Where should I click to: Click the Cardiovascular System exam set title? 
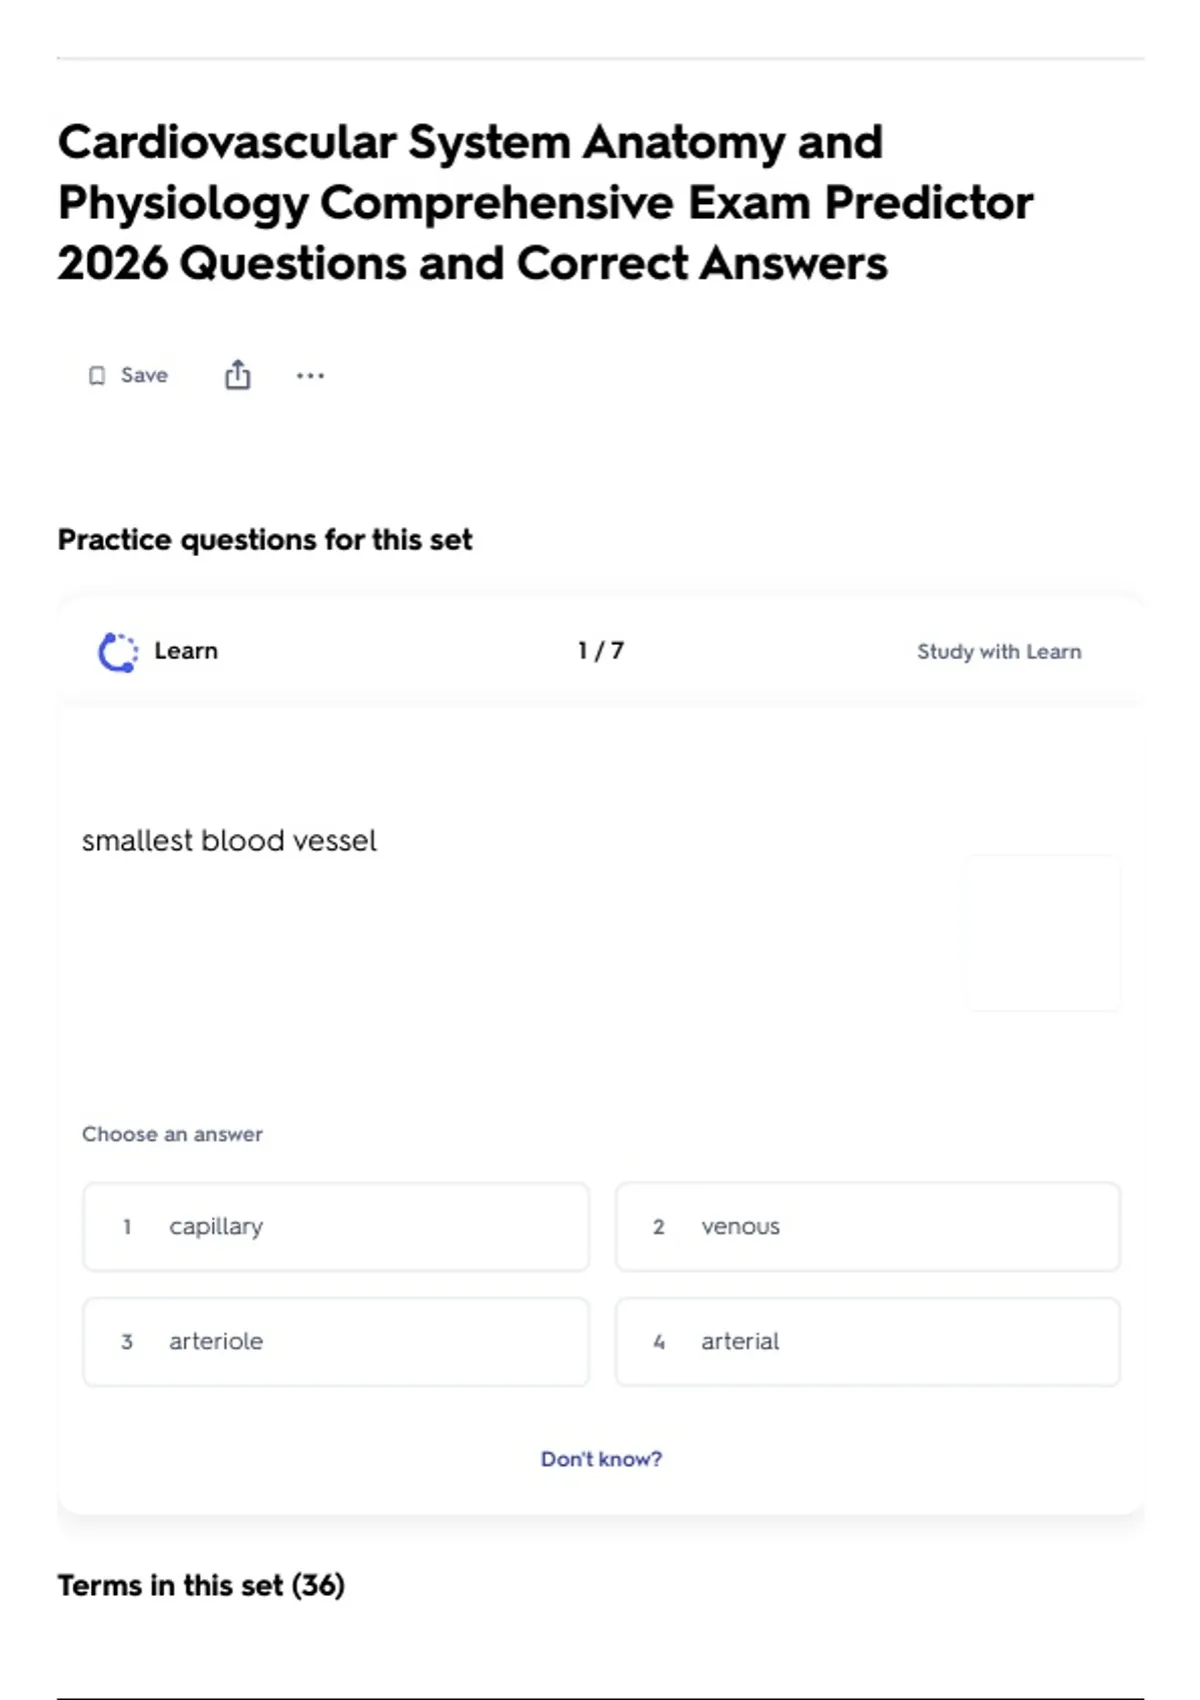[545, 203]
